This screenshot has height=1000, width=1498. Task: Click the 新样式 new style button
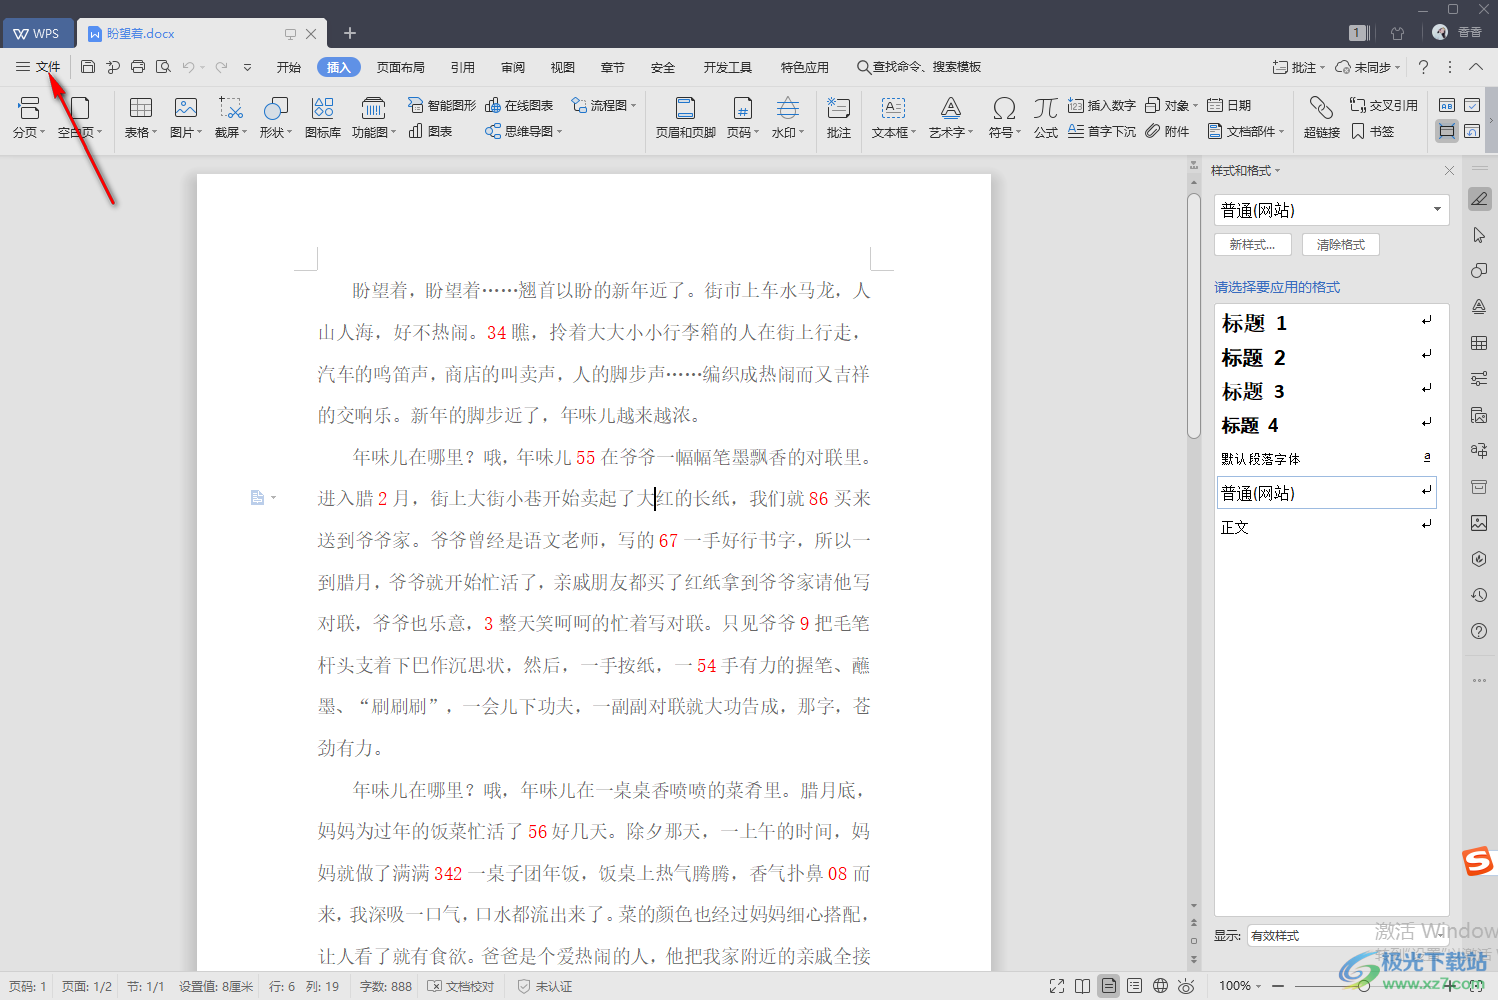pyautogui.click(x=1253, y=244)
